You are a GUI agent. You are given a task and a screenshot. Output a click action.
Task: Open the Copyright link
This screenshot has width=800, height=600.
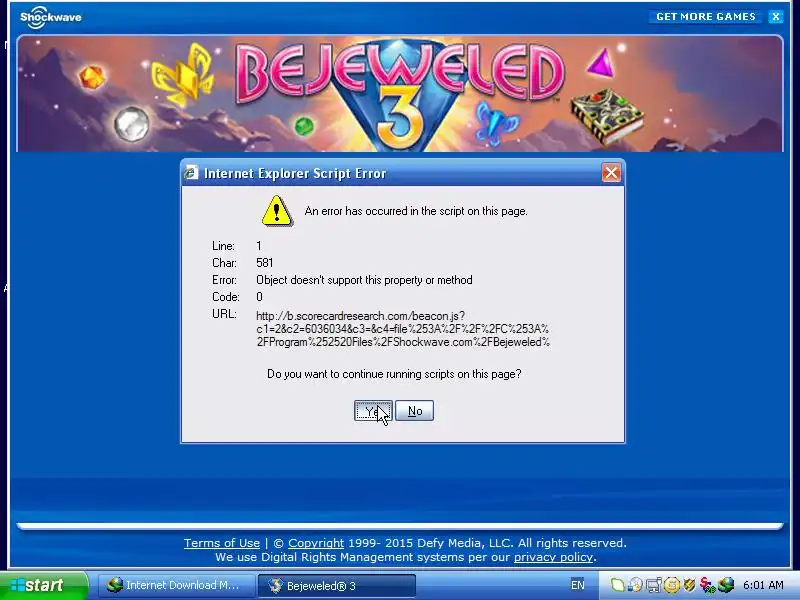pyautogui.click(x=316, y=543)
